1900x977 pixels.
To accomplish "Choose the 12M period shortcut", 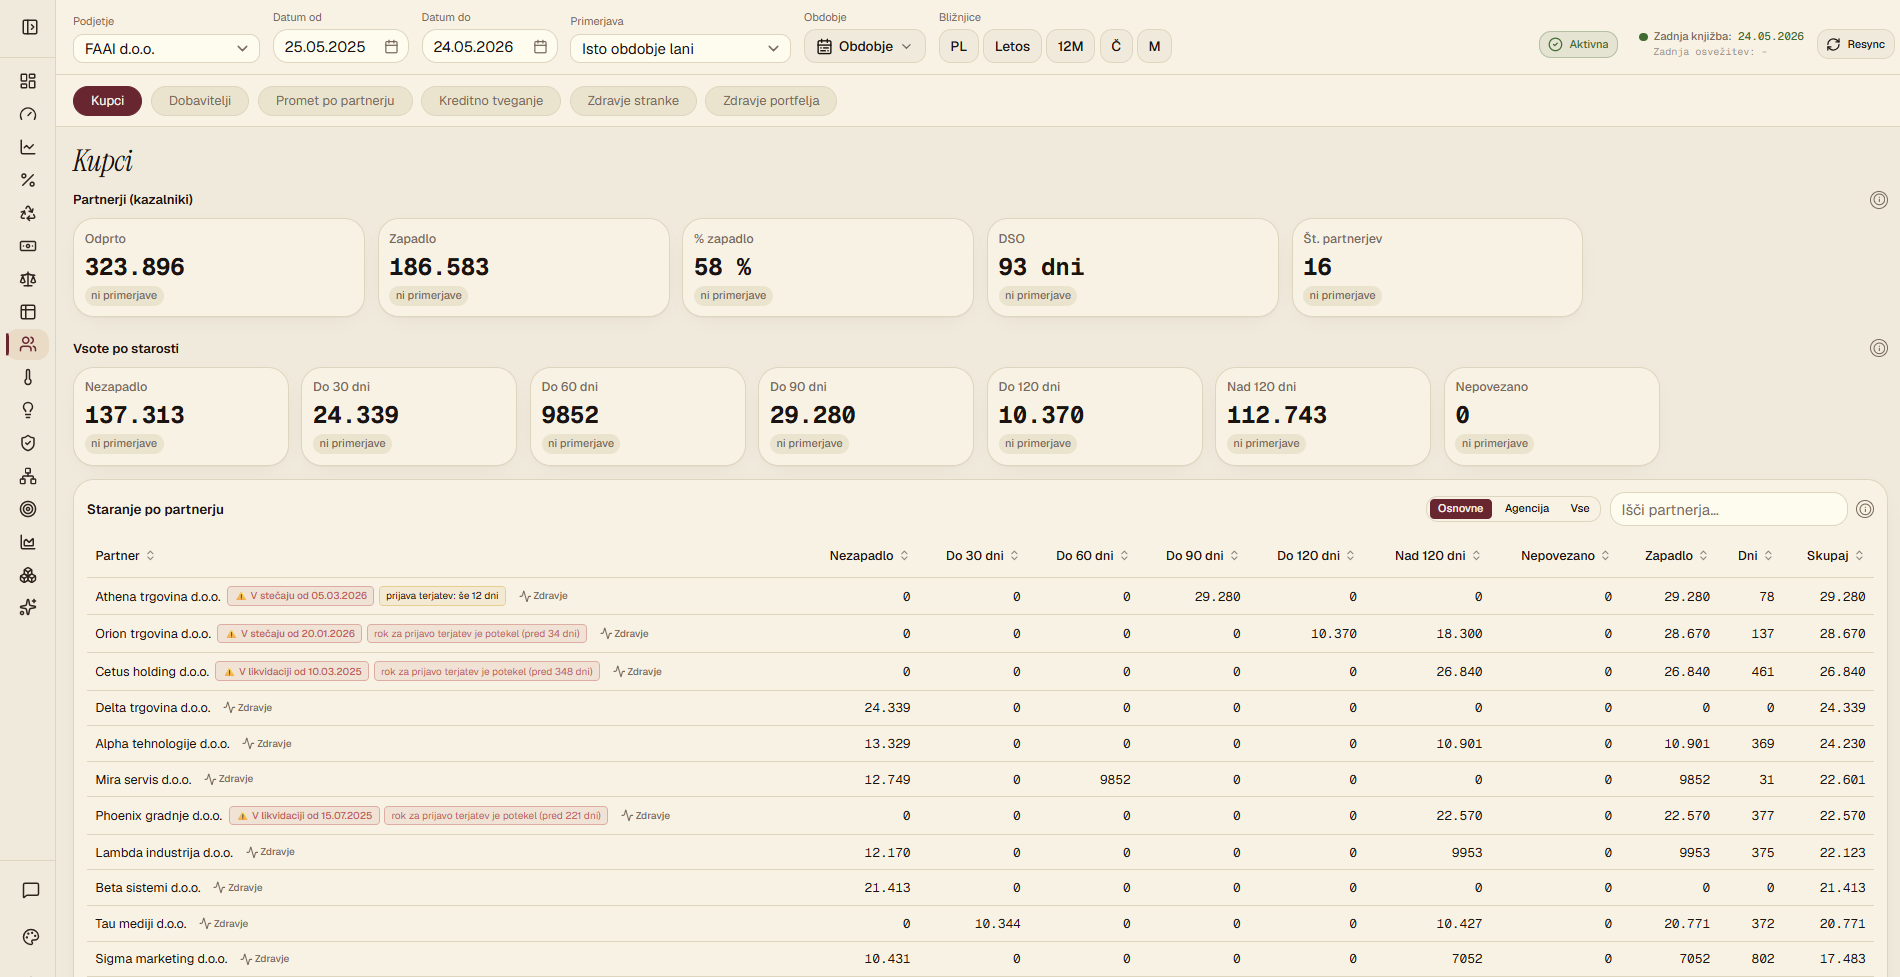I will tap(1070, 46).
